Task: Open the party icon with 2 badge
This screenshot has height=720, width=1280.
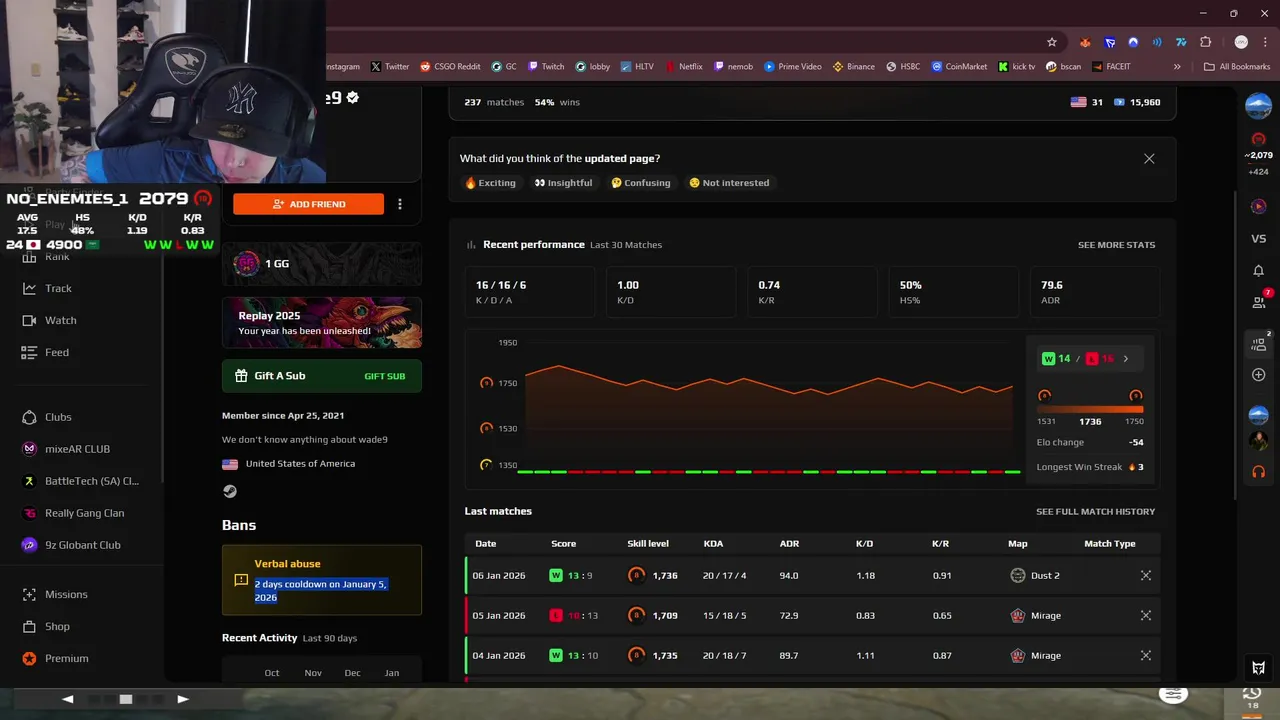Action: point(1259,344)
